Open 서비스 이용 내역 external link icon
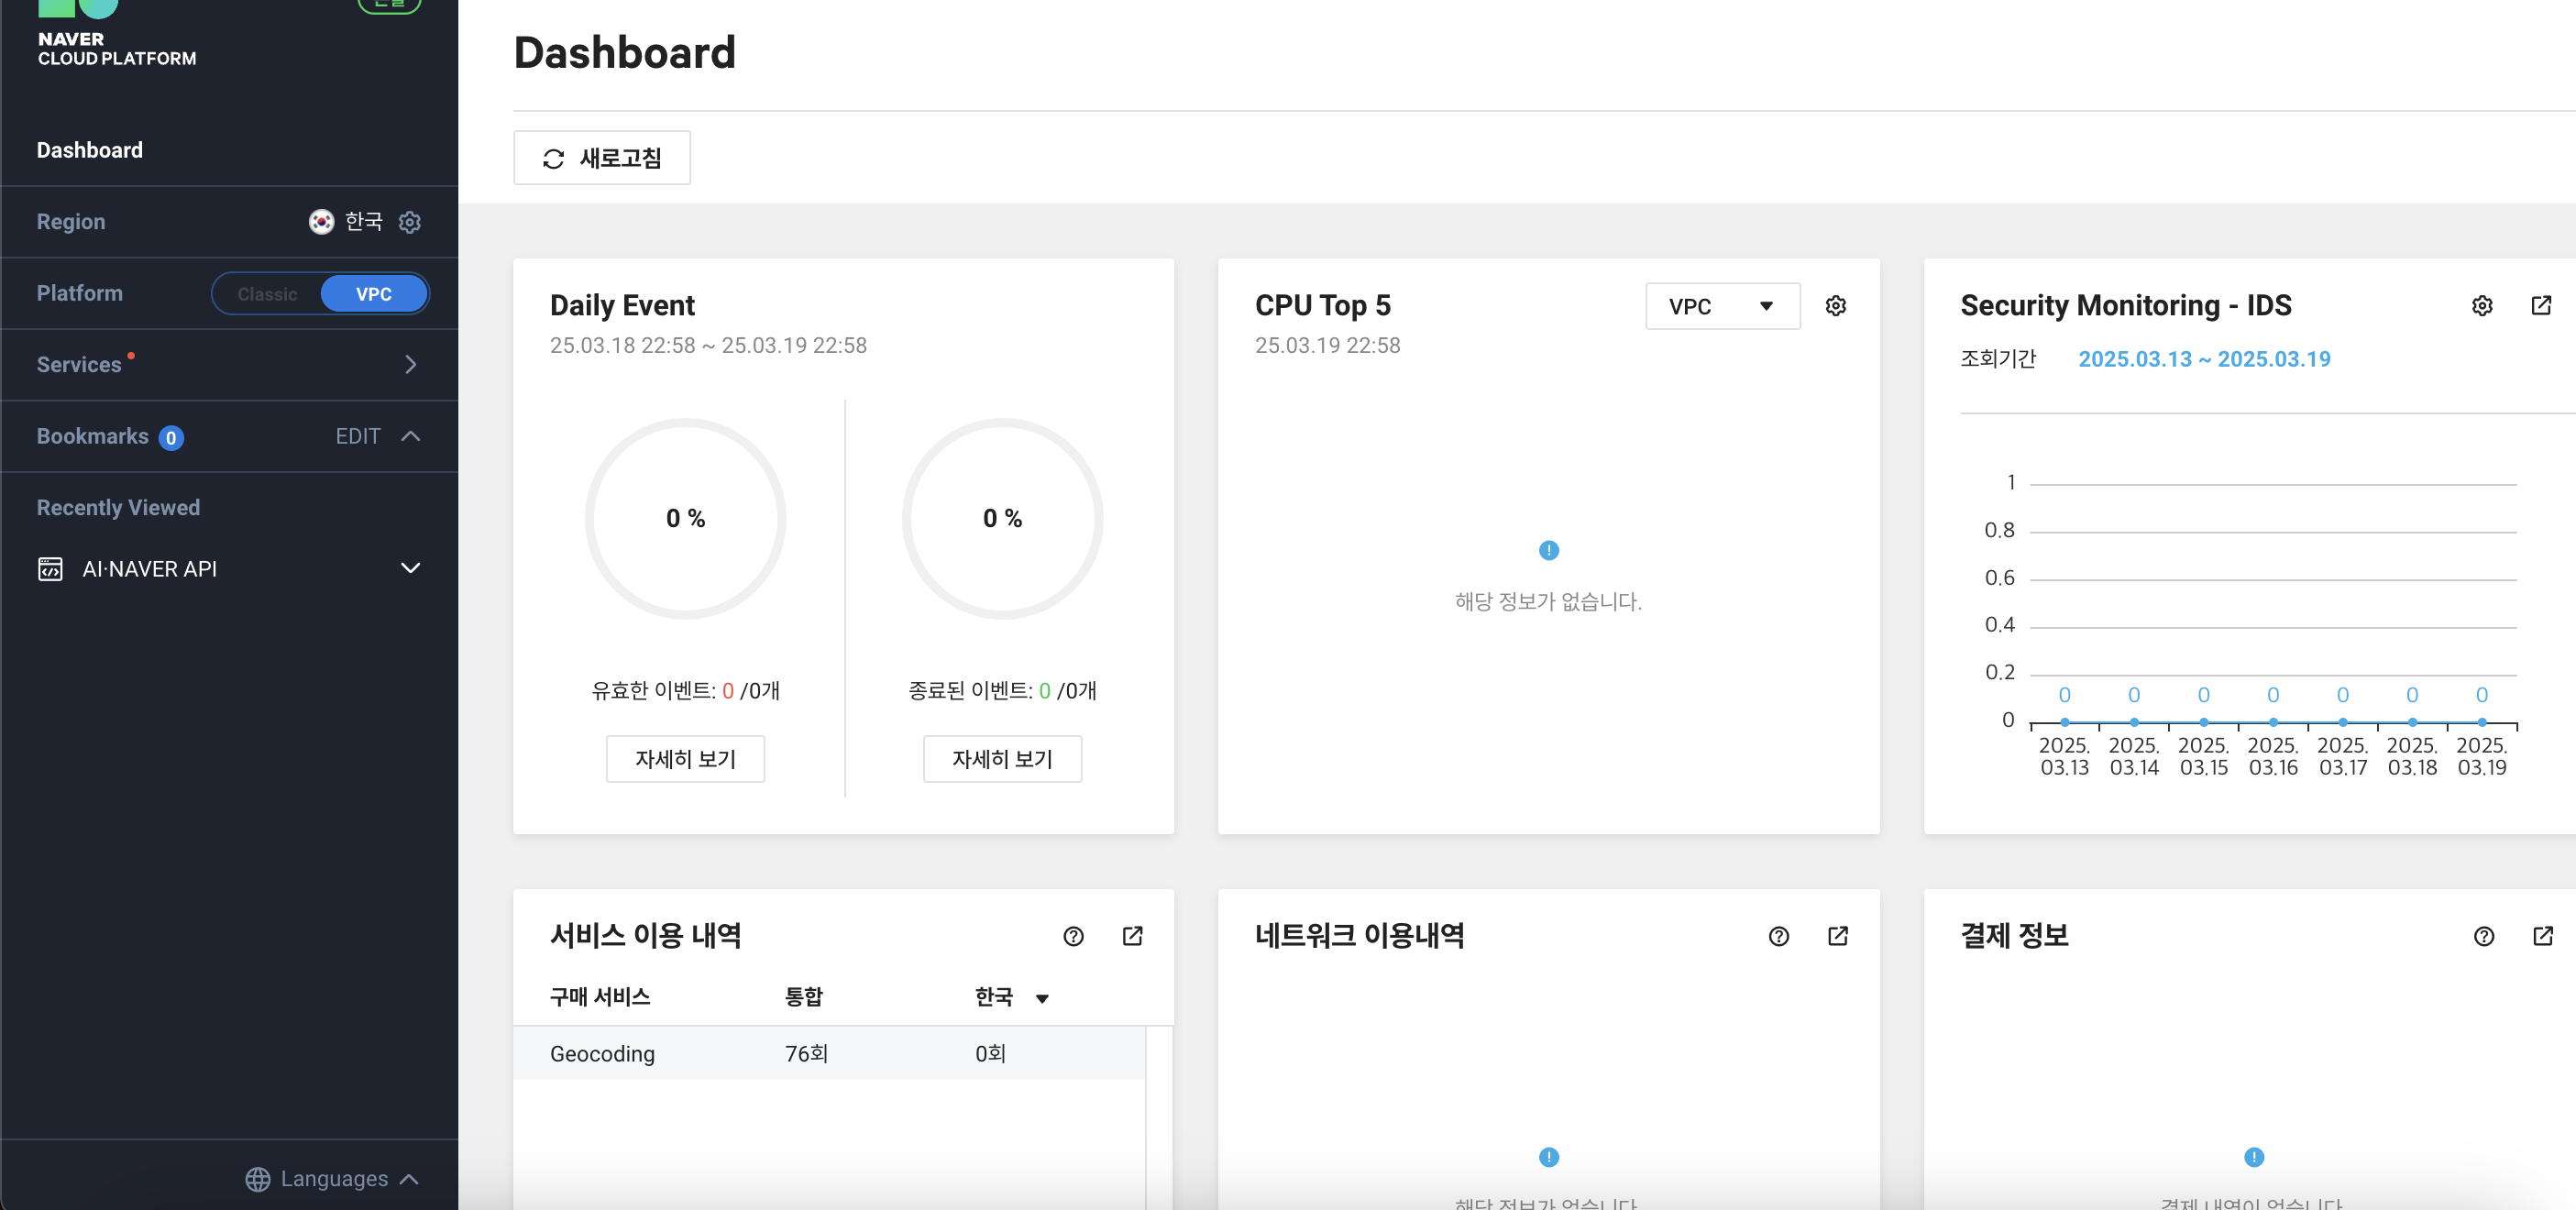The image size is (2576, 1210). 1132,936
